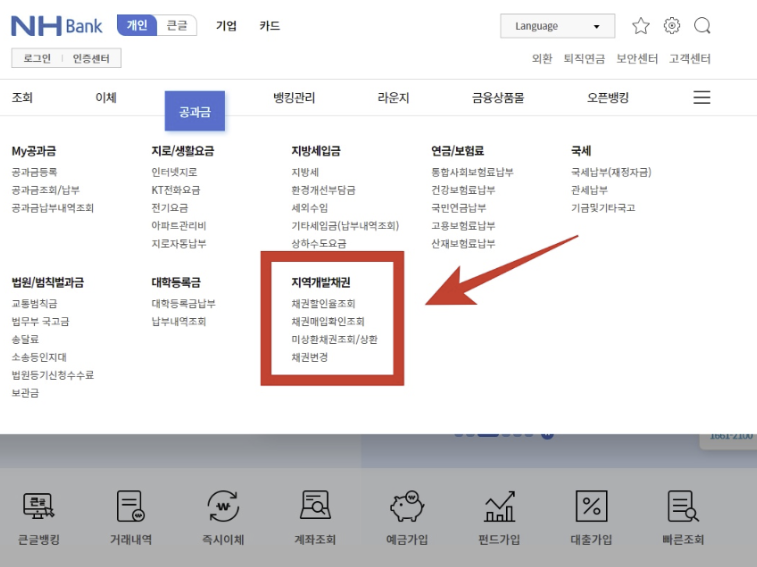Click the 펀드가입 chart icon

[x=499, y=506]
